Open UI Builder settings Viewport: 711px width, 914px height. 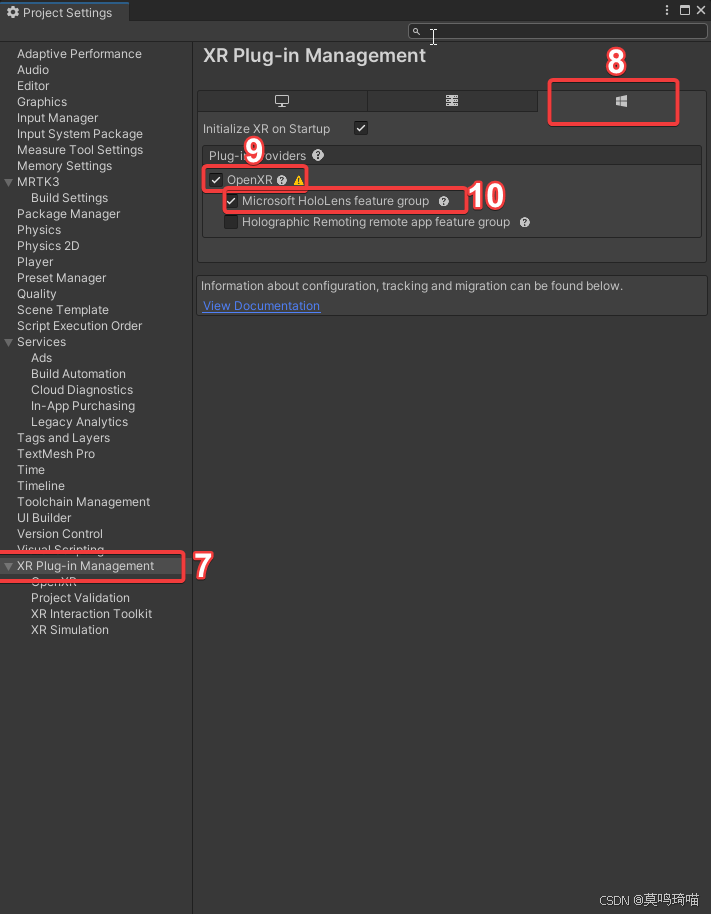(44, 518)
